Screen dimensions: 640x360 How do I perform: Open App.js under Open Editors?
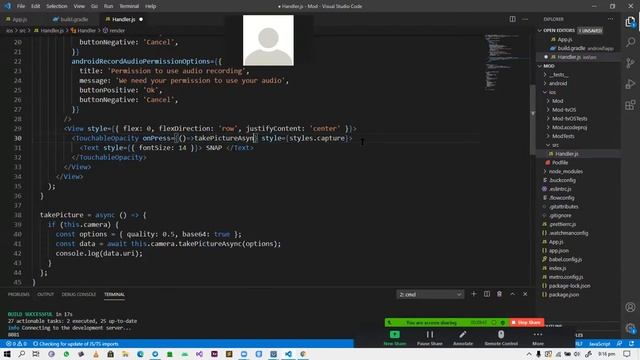pyautogui.click(x=564, y=40)
